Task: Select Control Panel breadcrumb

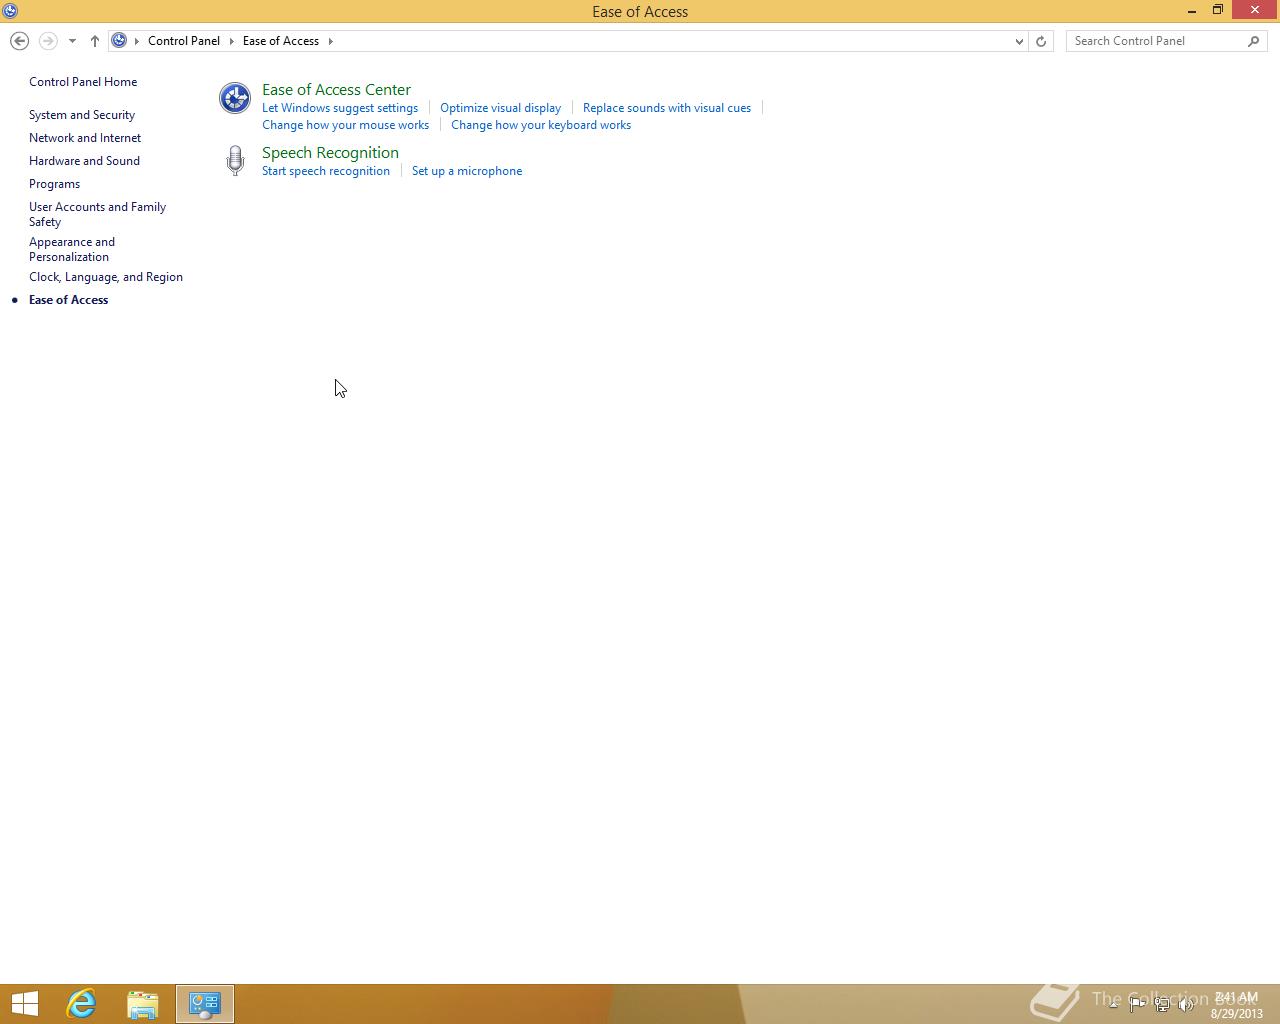Action: tap(184, 41)
